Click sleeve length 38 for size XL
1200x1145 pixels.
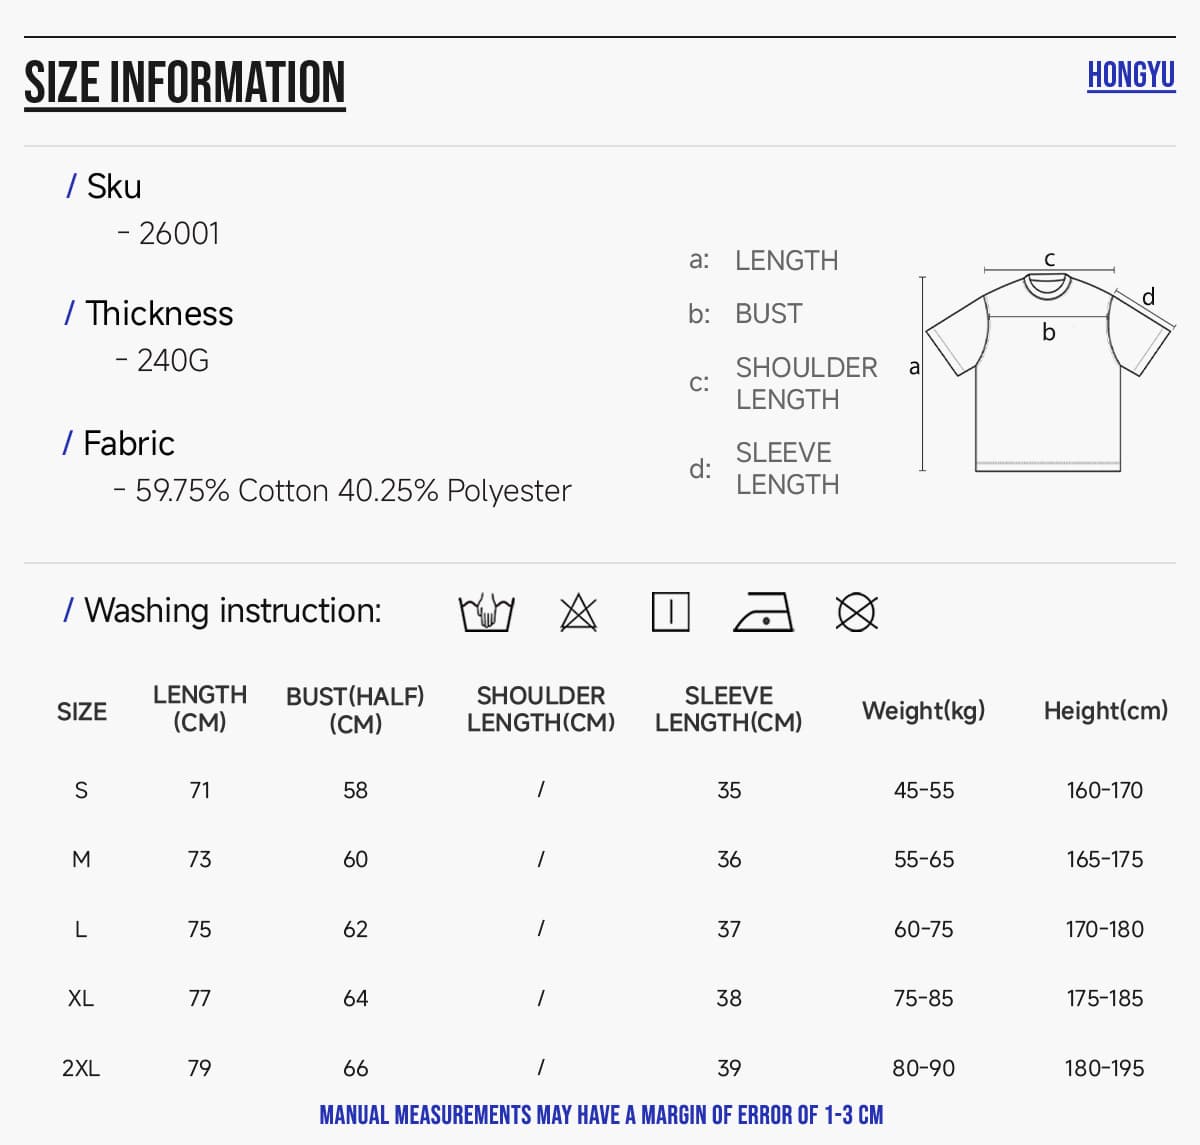pyautogui.click(x=729, y=998)
